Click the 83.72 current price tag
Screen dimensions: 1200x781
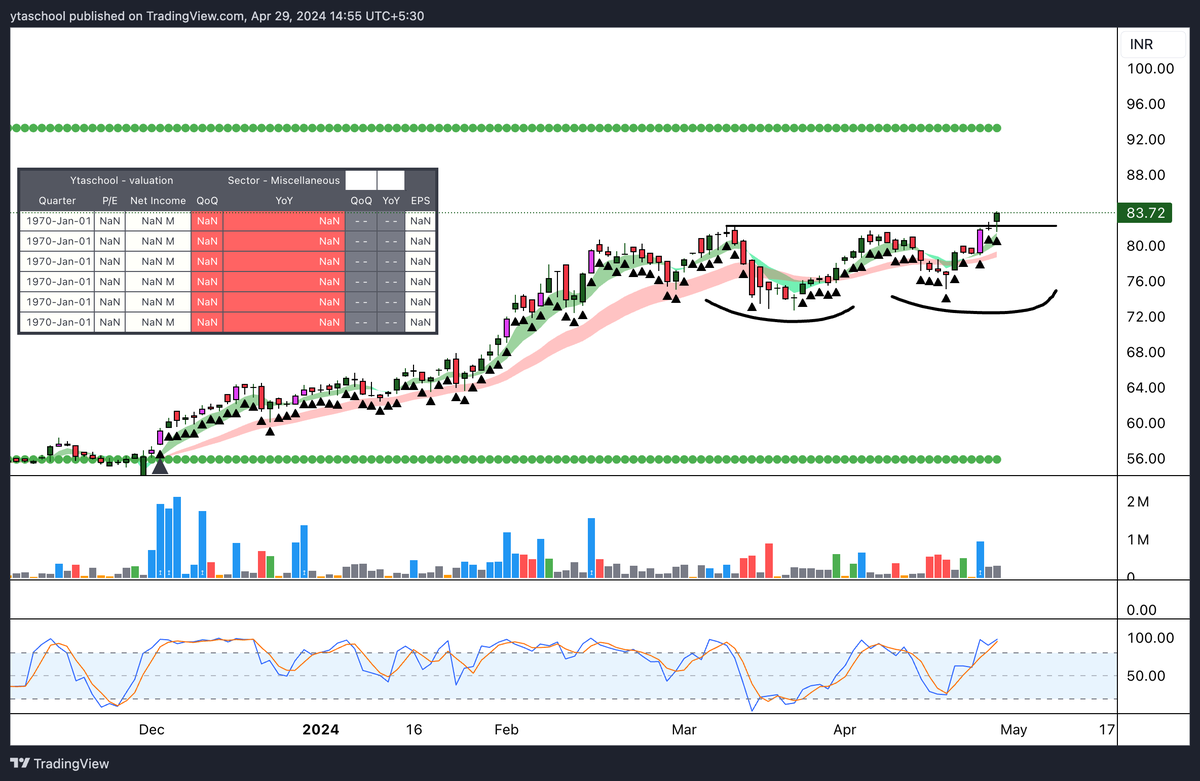click(1147, 213)
